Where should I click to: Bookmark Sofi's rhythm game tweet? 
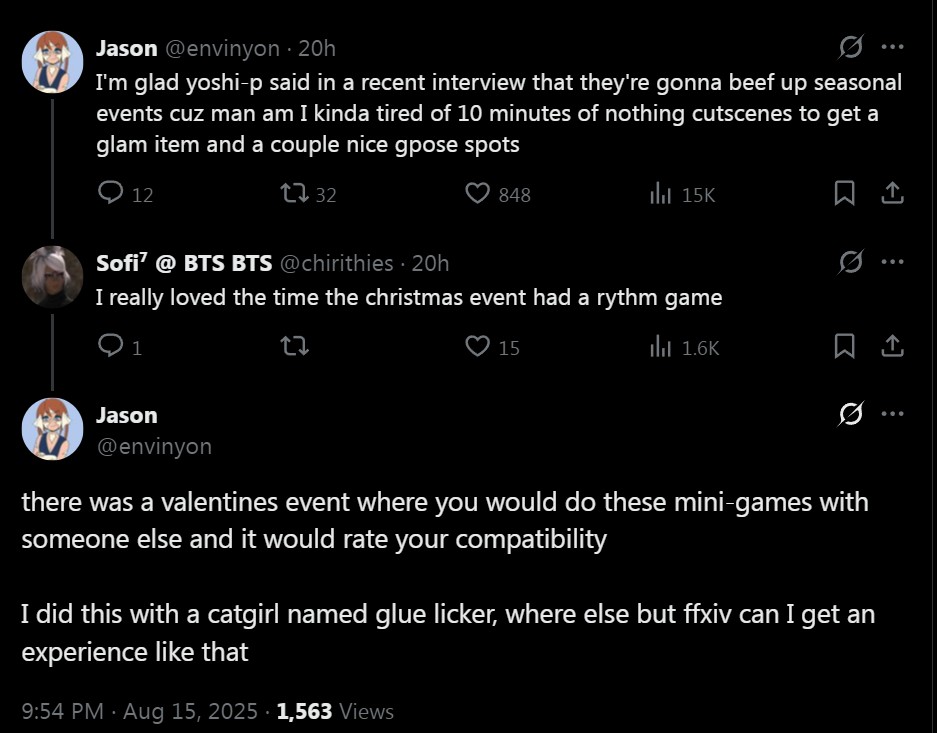845,347
